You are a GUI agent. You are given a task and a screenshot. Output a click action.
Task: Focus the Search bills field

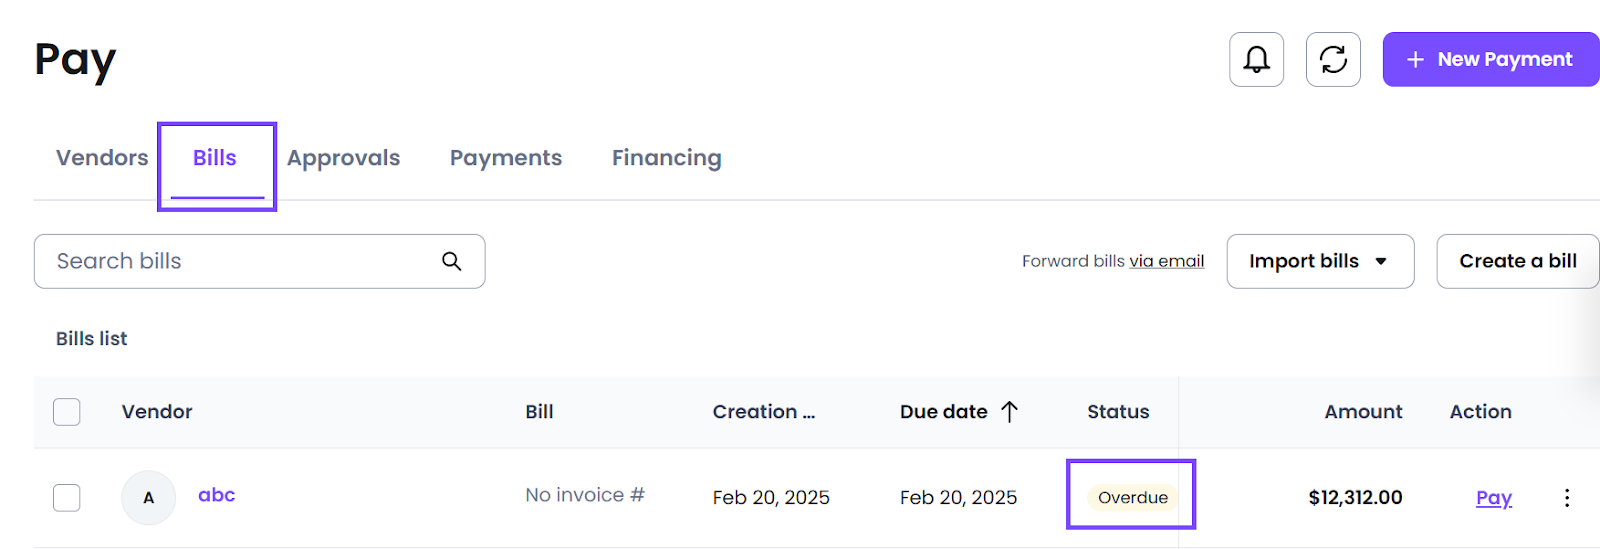click(259, 261)
